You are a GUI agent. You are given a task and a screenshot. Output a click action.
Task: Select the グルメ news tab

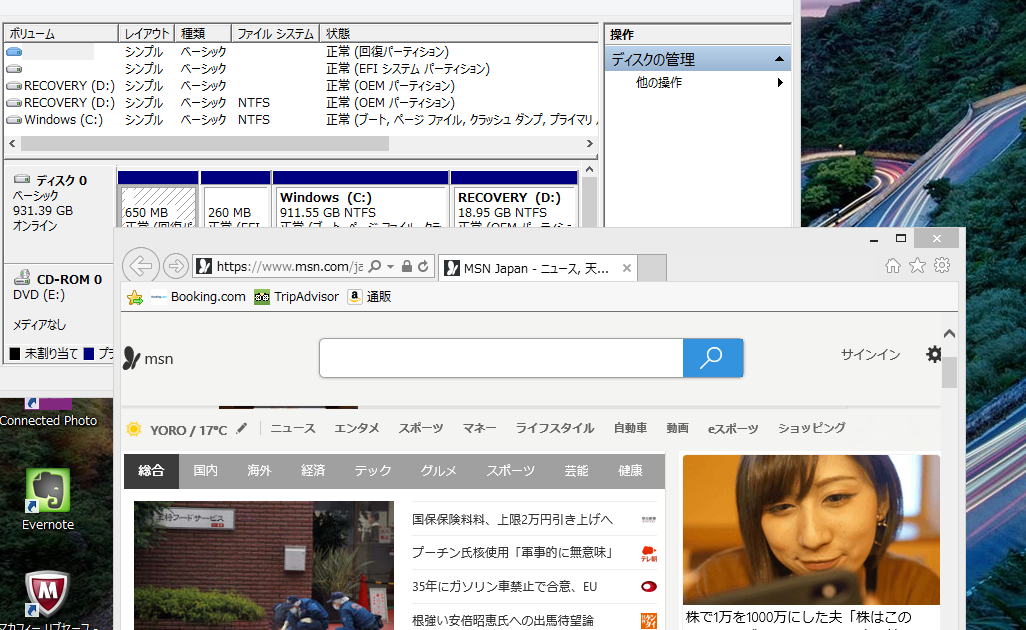438,470
